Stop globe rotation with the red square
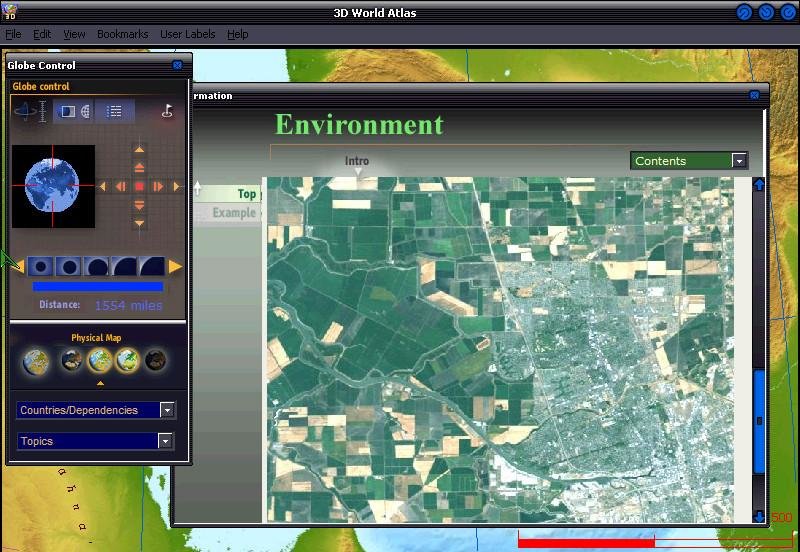The height and width of the screenshot is (552, 800). point(139,187)
